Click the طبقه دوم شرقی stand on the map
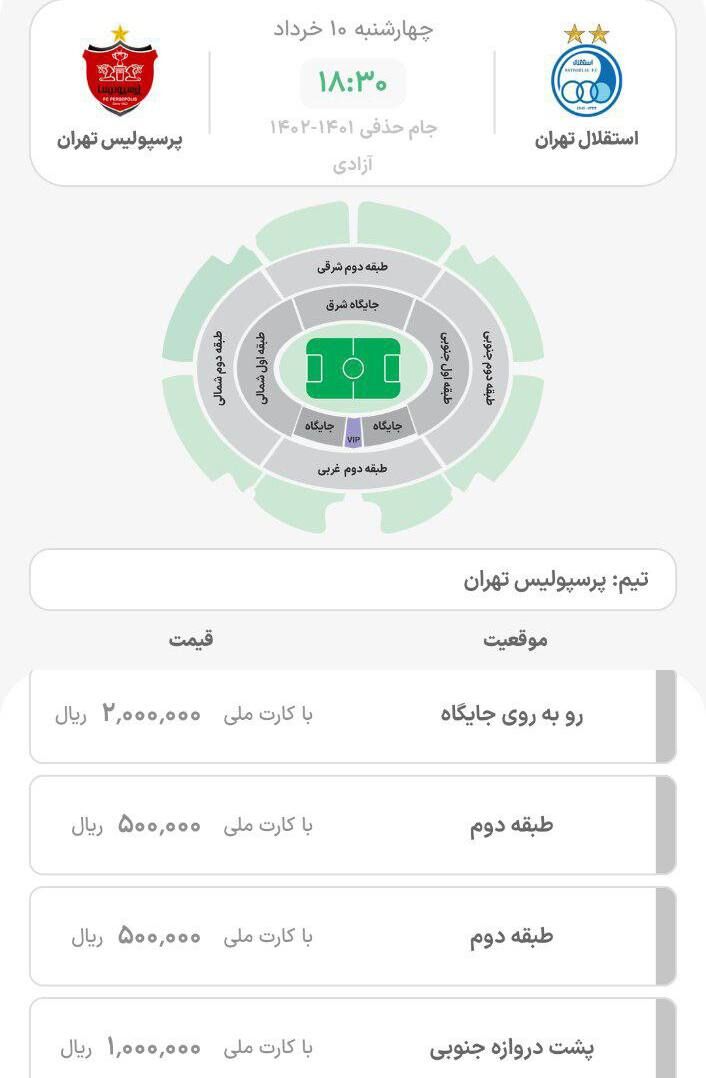 (x=350, y=266)
